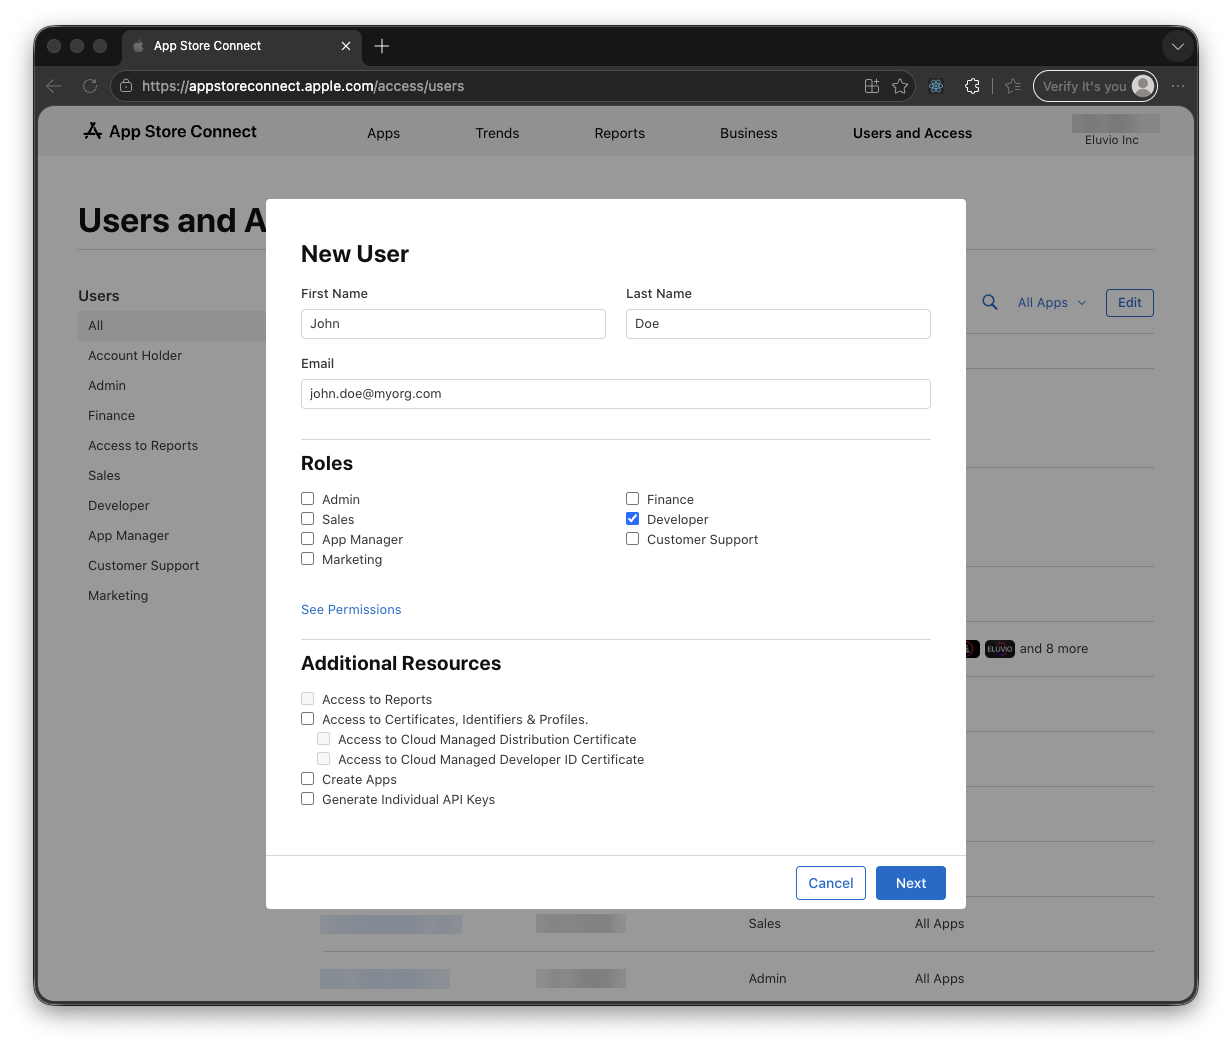Screen dimensions: 1232x1047
Task: Select Access to Reports in sidebar
Action: (x=143, y=446)
